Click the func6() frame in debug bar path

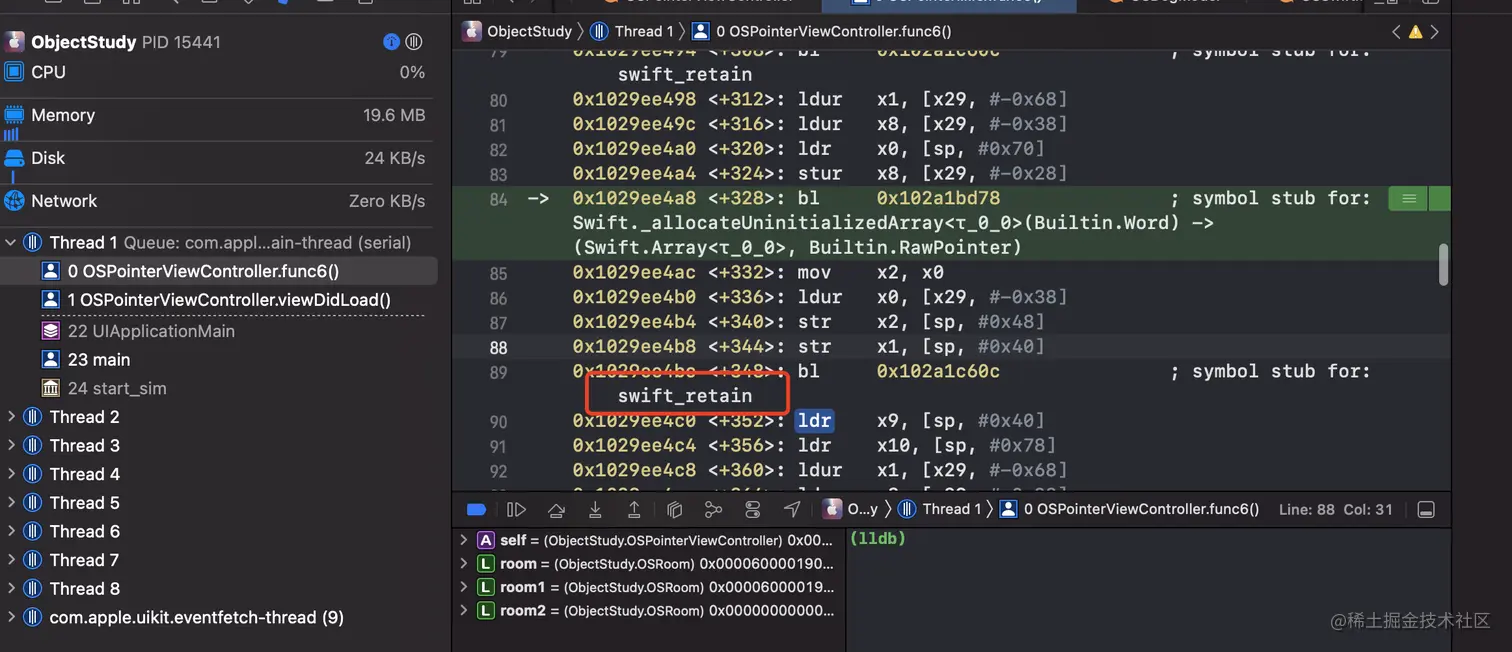click(x=1130, y=509)
